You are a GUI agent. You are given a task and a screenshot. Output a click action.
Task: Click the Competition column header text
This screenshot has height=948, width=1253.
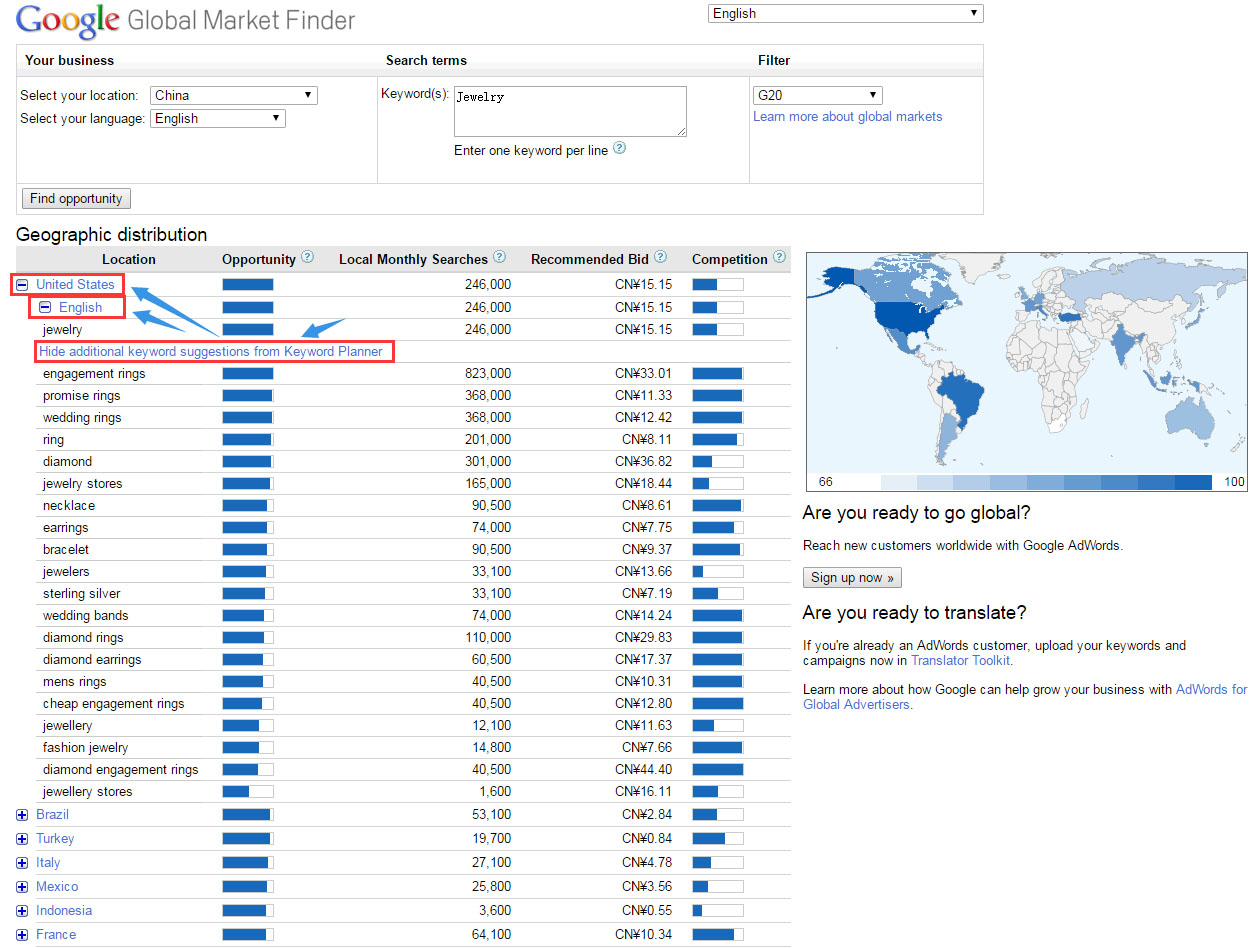730,259
